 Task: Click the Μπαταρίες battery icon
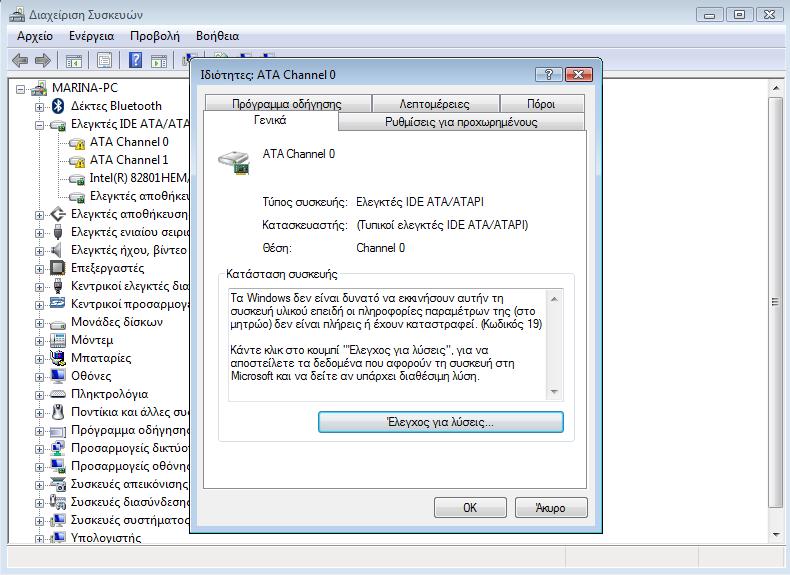click(x=58, y=358)
